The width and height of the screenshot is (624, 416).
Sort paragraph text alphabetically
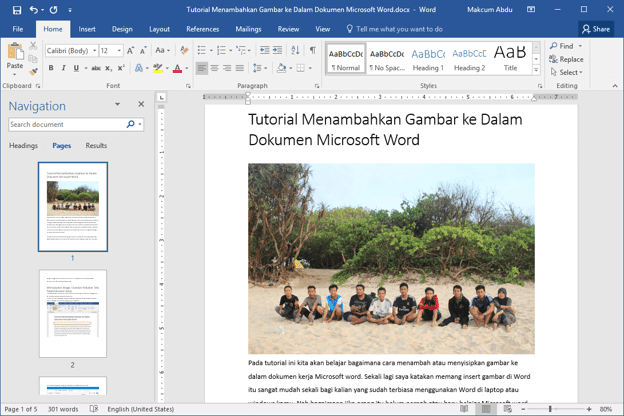click(295, 50)
